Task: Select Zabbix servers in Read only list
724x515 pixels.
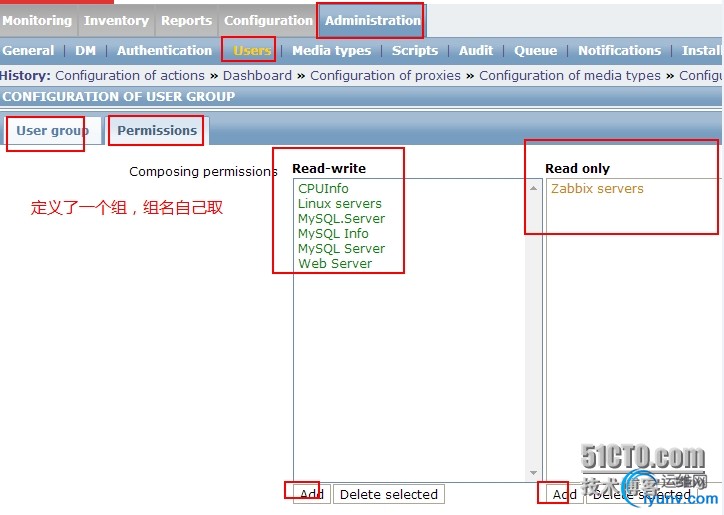Action: 597,188
